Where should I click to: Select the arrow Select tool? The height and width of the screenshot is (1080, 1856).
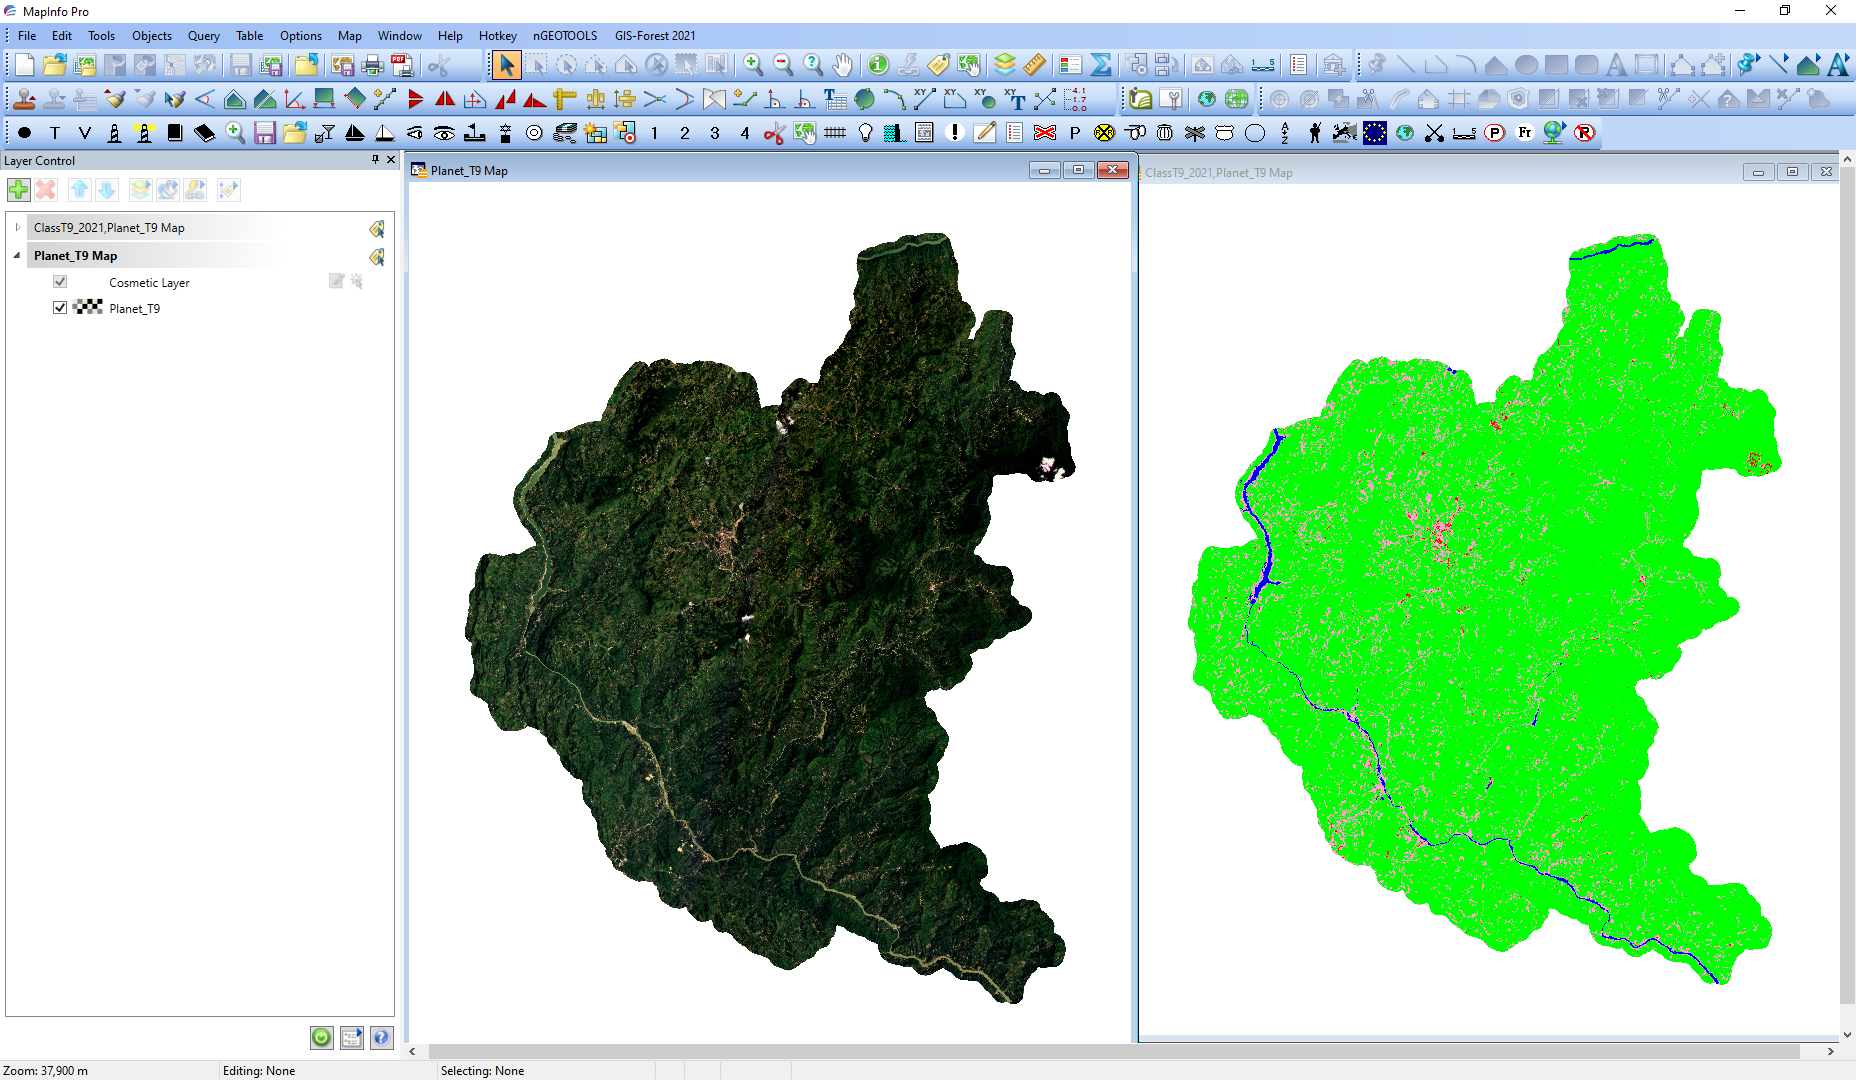point(506,65)
